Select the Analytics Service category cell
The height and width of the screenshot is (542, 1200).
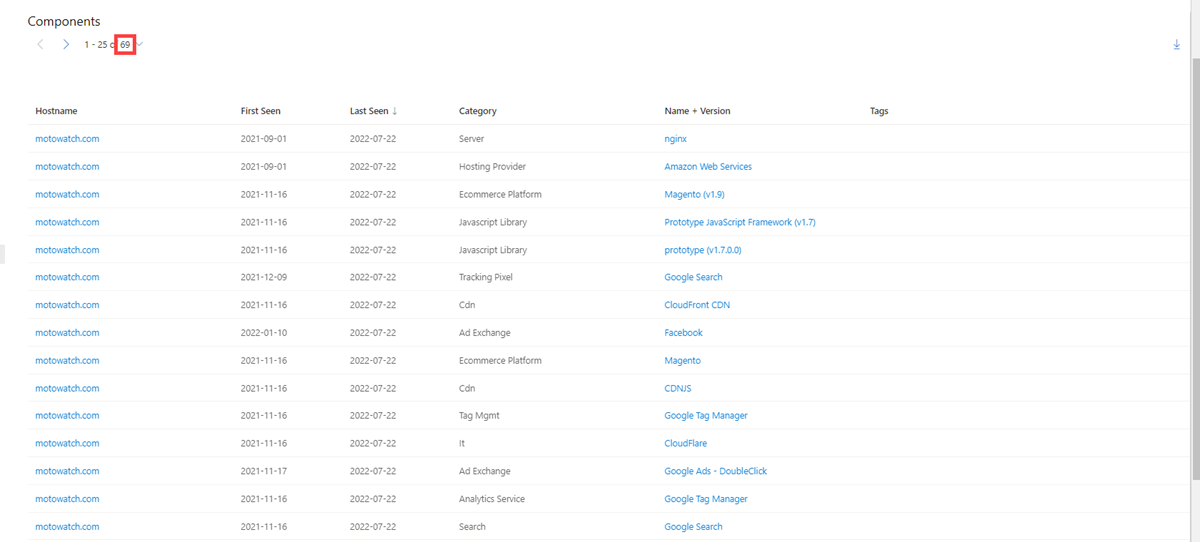pos(492,499)
